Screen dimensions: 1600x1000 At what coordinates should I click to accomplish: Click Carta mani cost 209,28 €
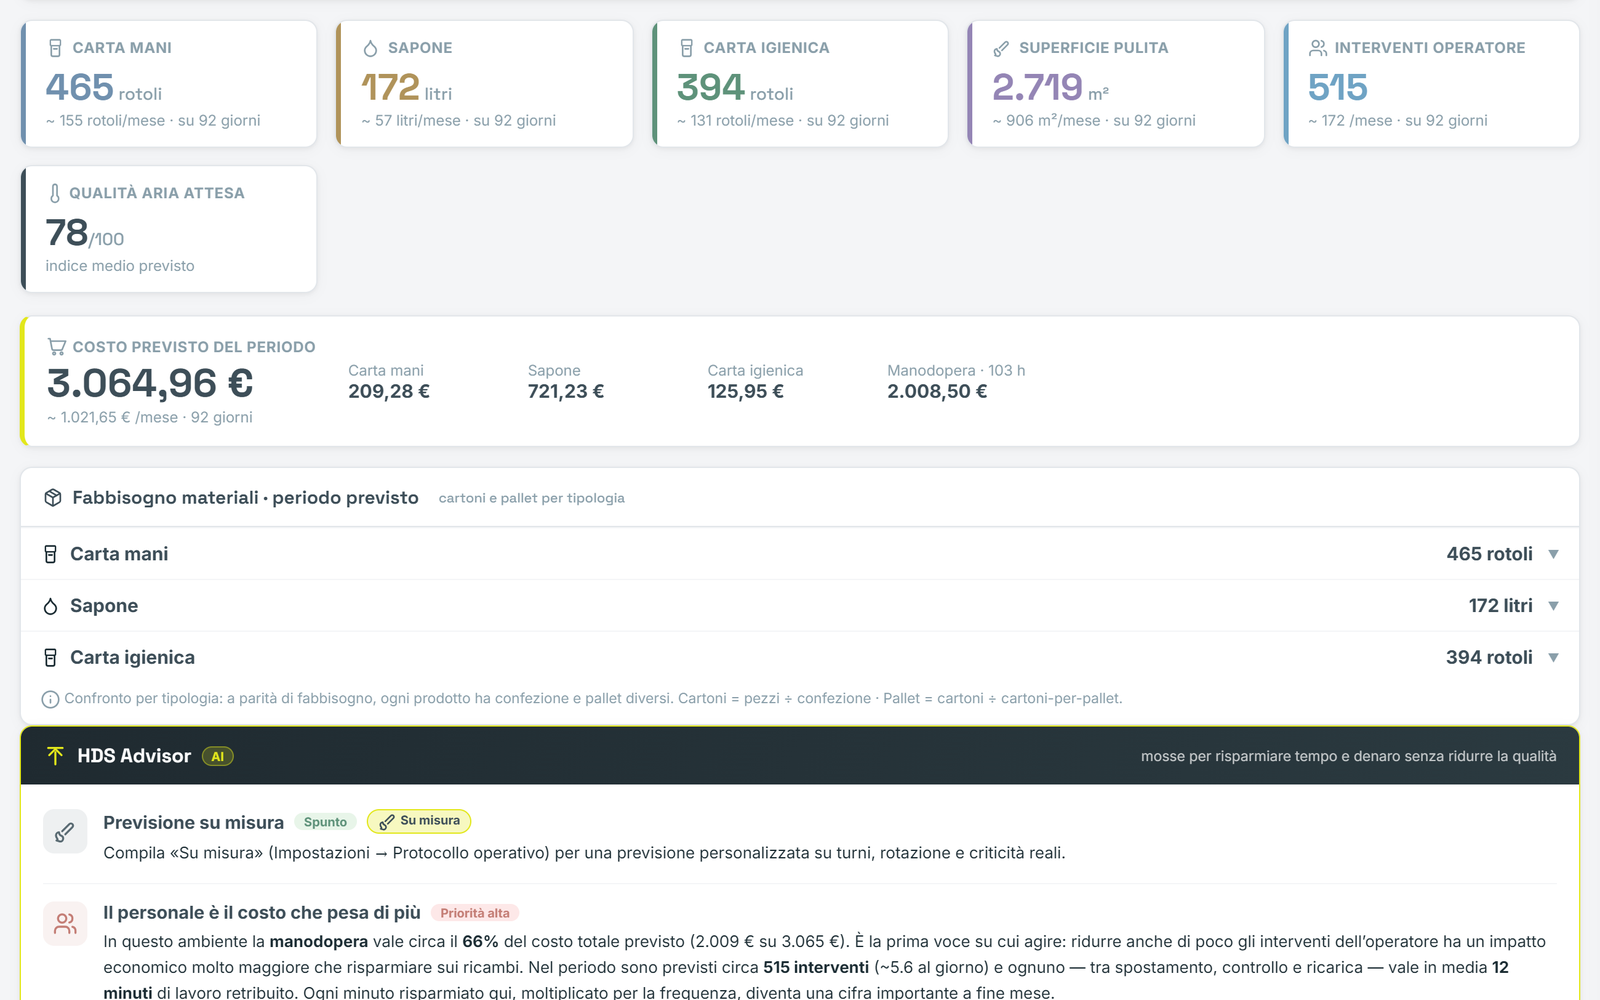[x=389, y=392]
